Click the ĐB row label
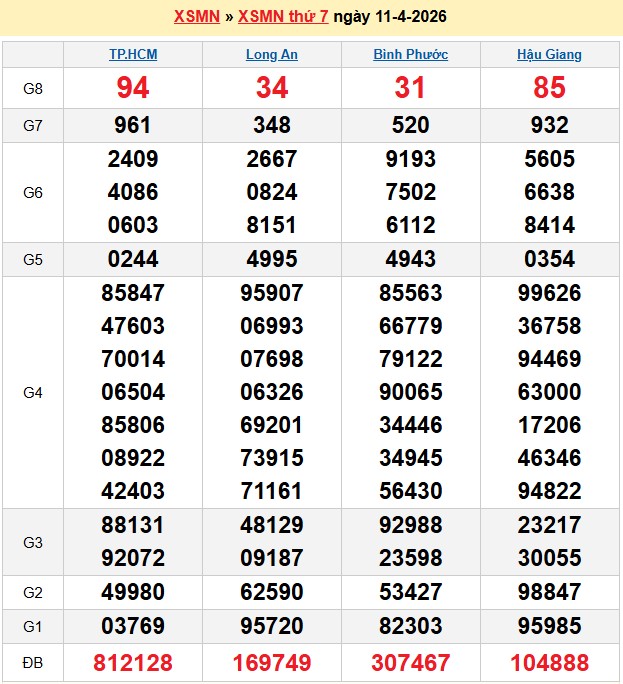The width and height of the screenshot is (623, 684). [33, 662]
